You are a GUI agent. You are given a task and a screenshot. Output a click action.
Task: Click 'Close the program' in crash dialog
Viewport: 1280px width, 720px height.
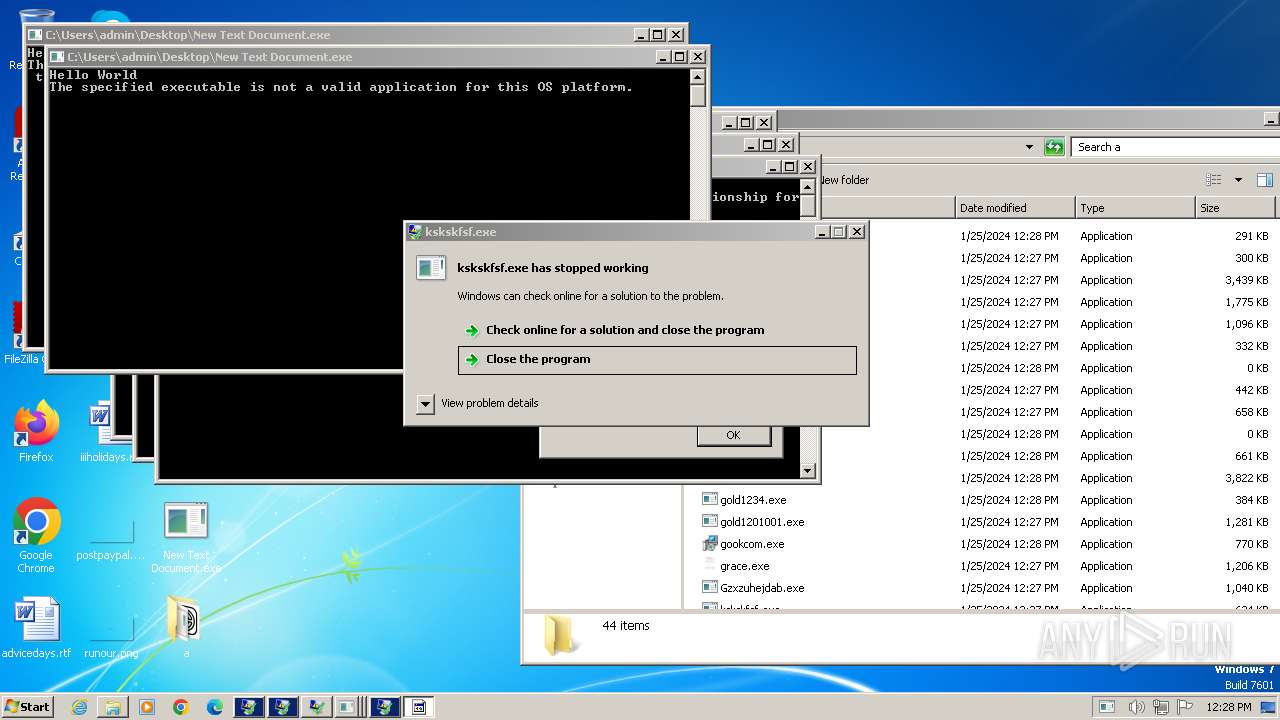(657, 360)
